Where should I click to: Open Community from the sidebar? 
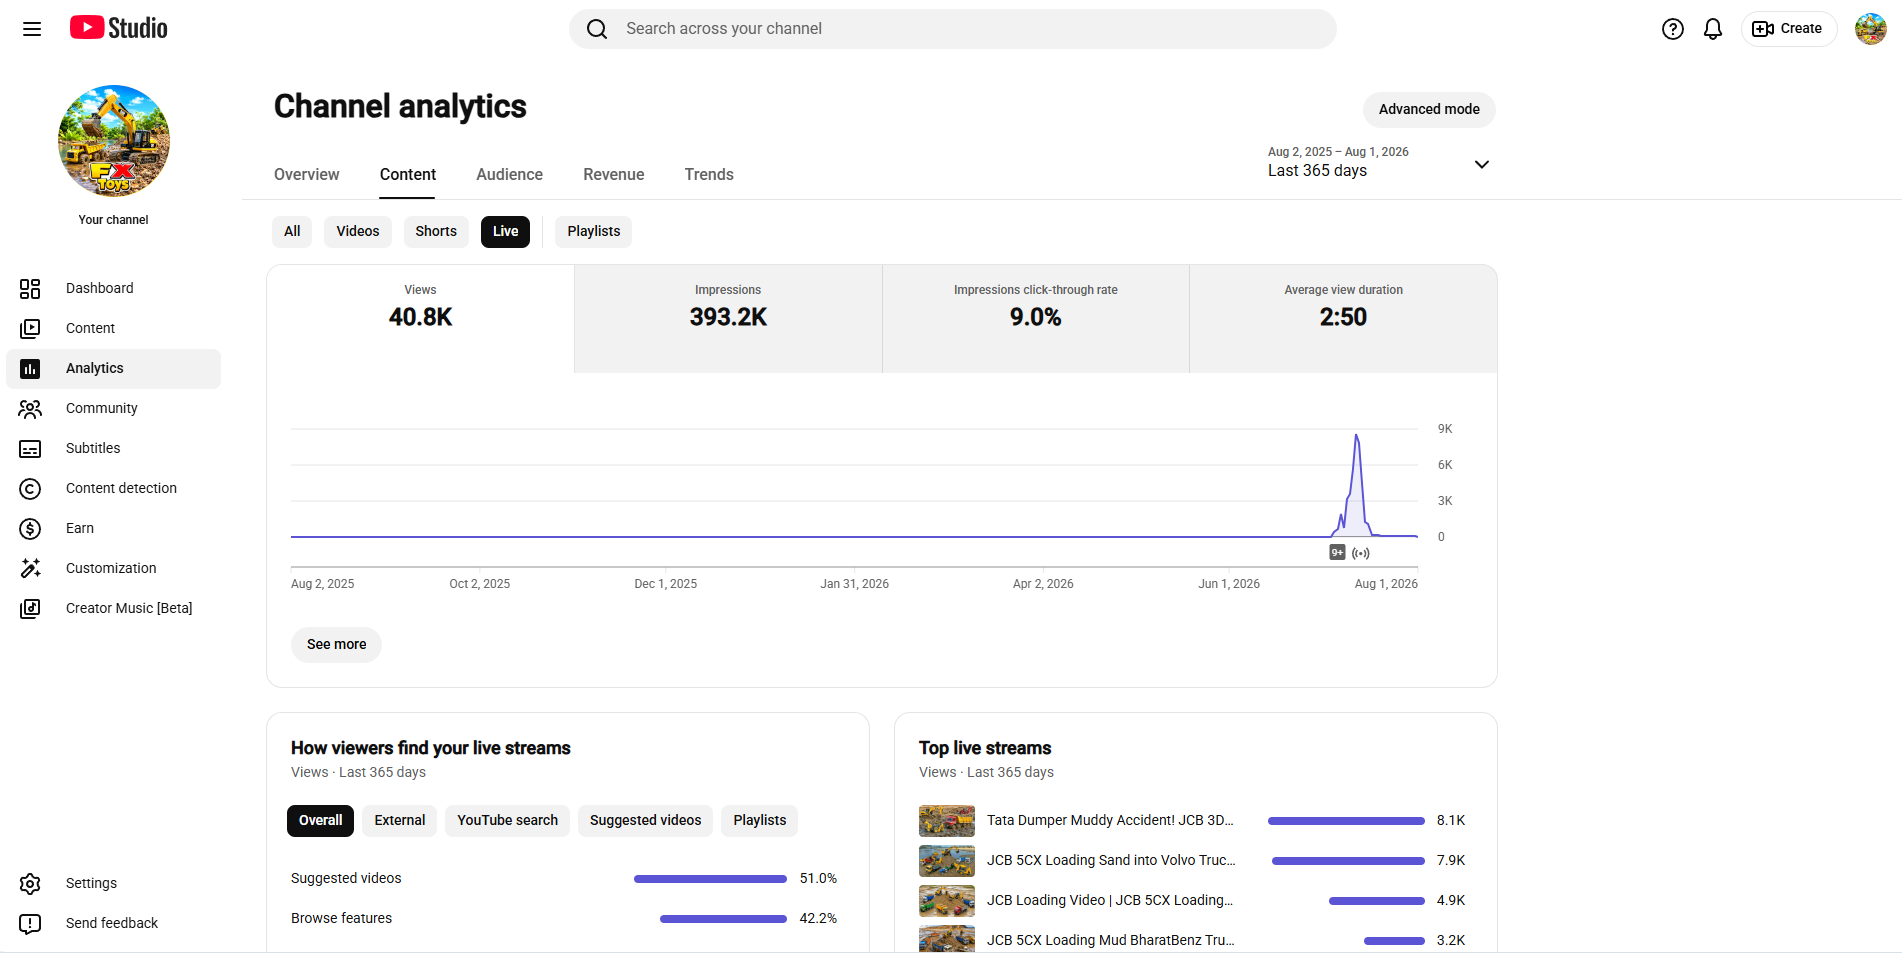click(114, 409)
